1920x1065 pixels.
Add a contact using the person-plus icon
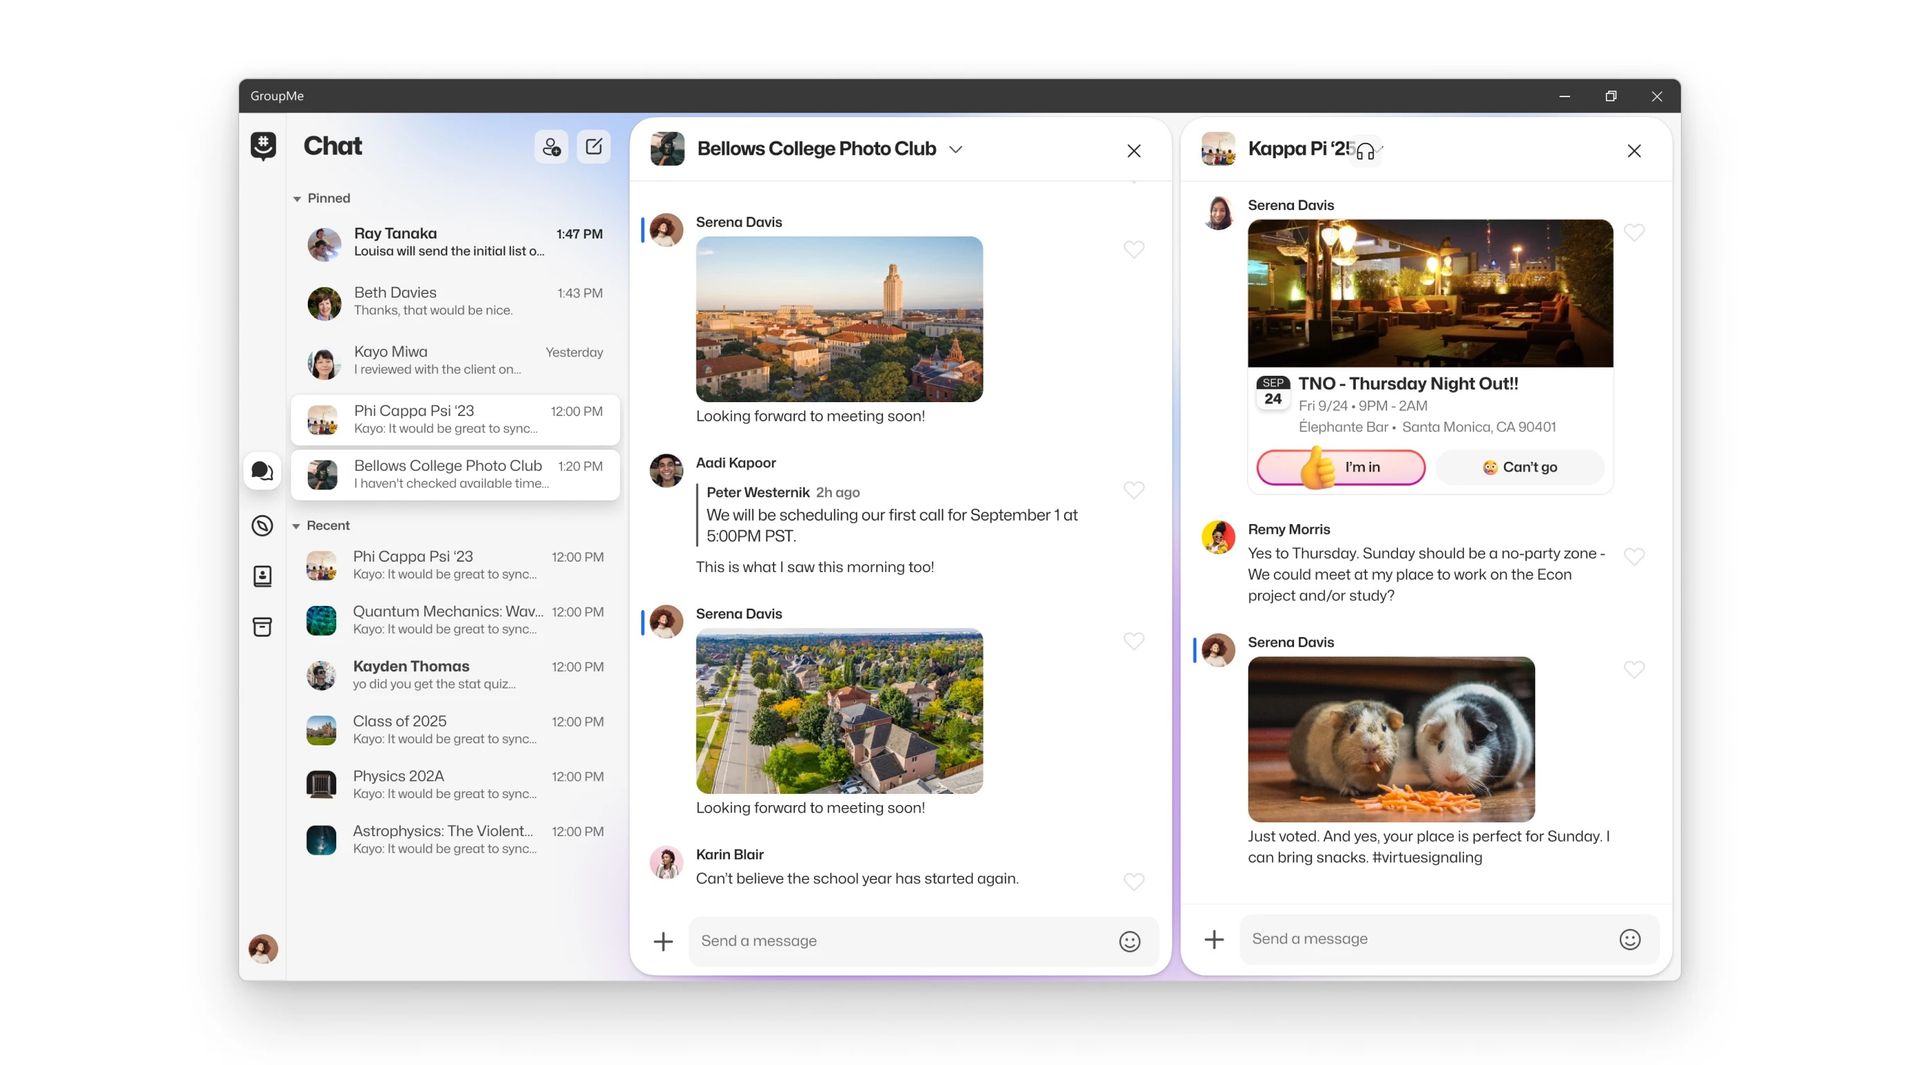551,146
